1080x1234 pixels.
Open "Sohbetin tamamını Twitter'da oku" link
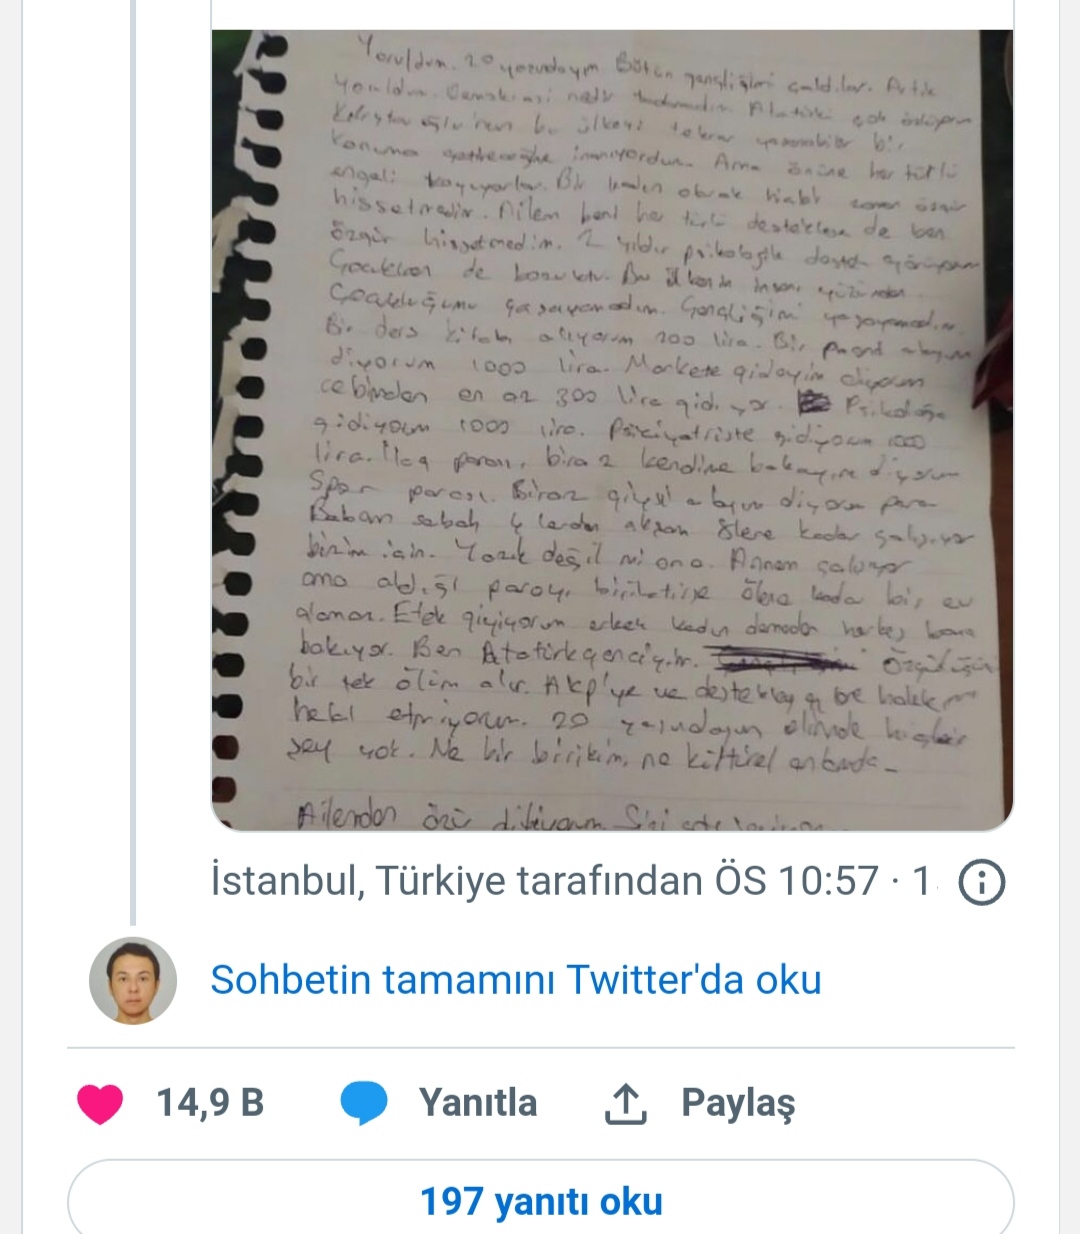(516, 980)
